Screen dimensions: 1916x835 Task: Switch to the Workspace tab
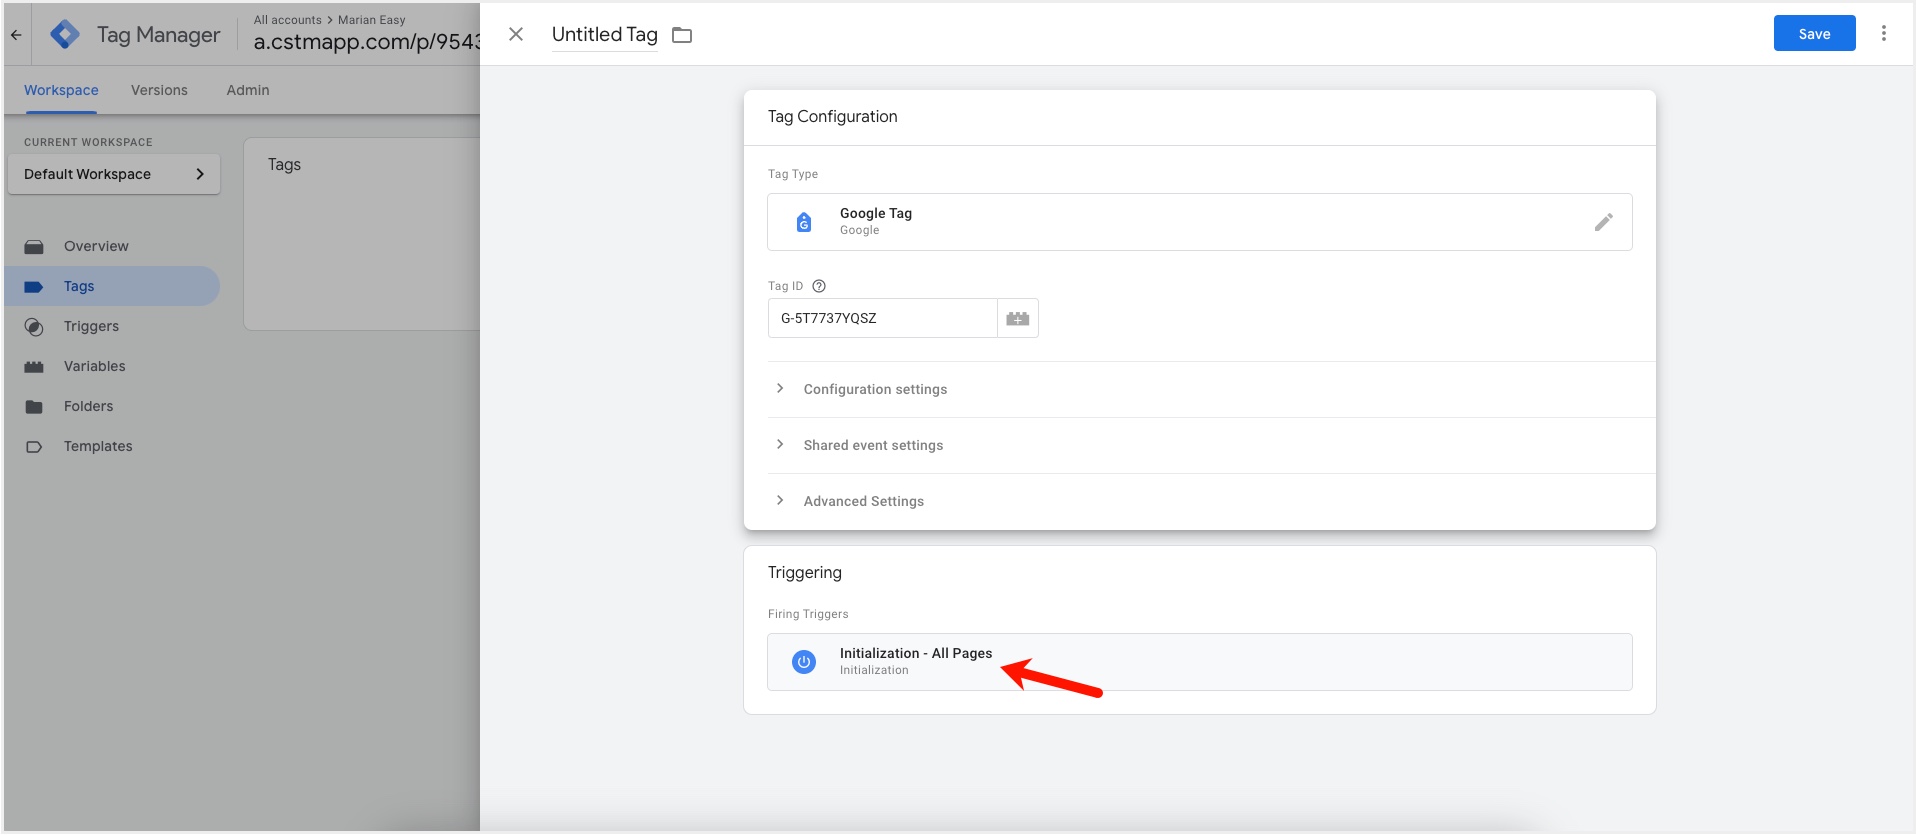61,90
